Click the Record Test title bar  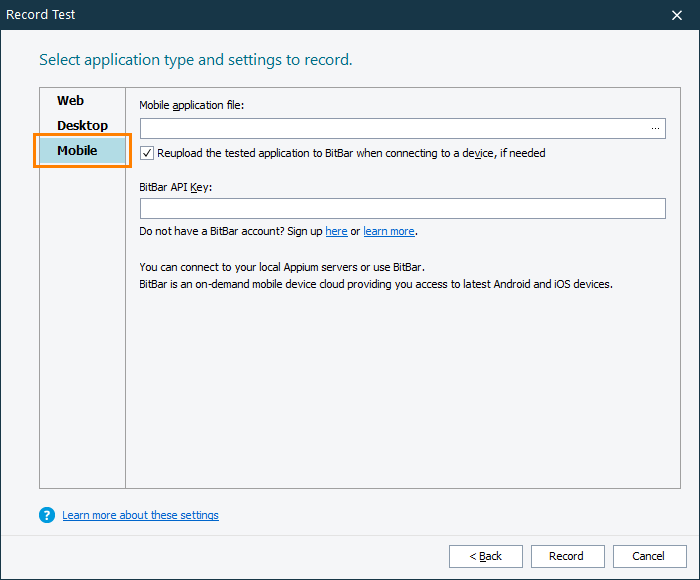(x=300, y=15)
